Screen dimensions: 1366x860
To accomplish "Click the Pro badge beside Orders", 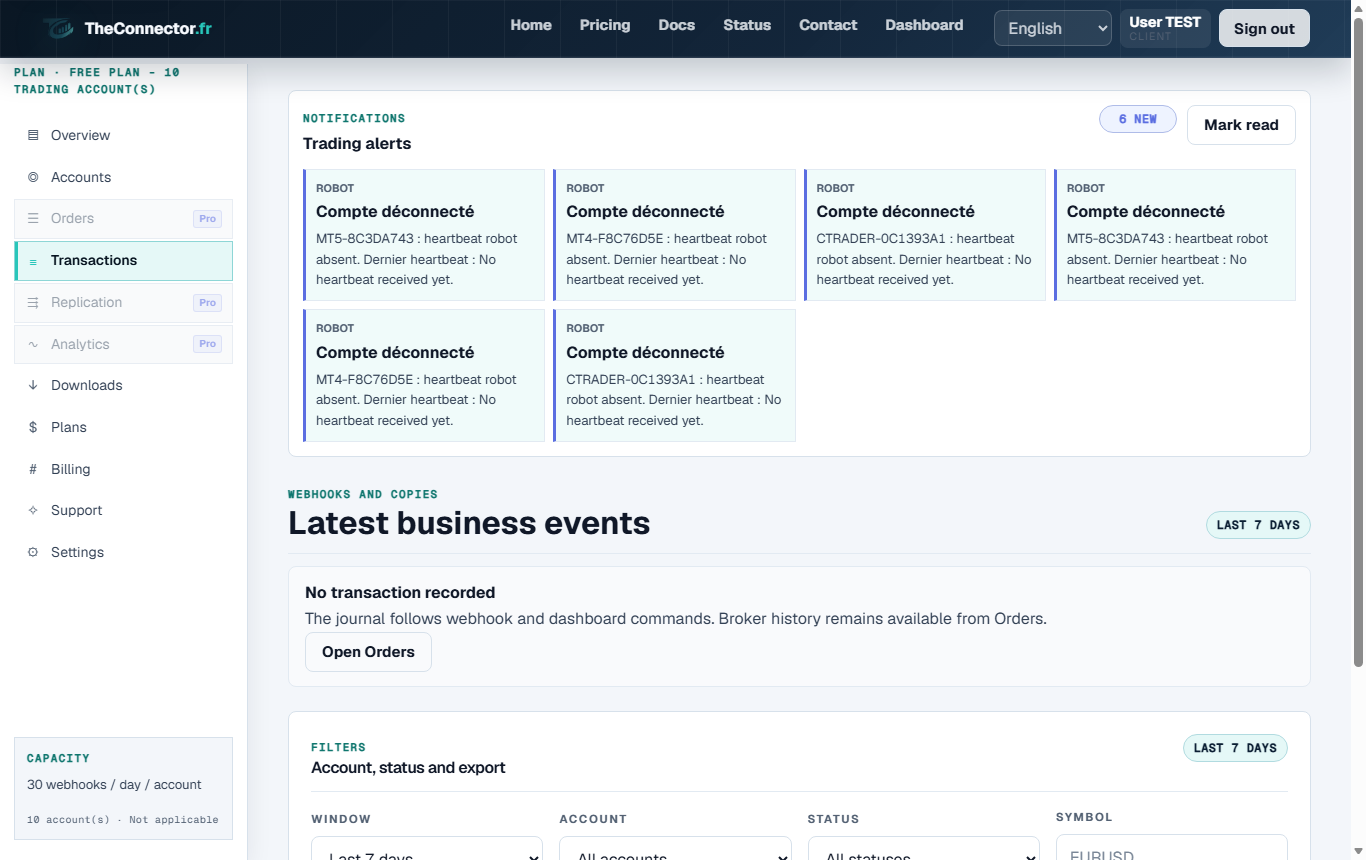I will [207, 219].
